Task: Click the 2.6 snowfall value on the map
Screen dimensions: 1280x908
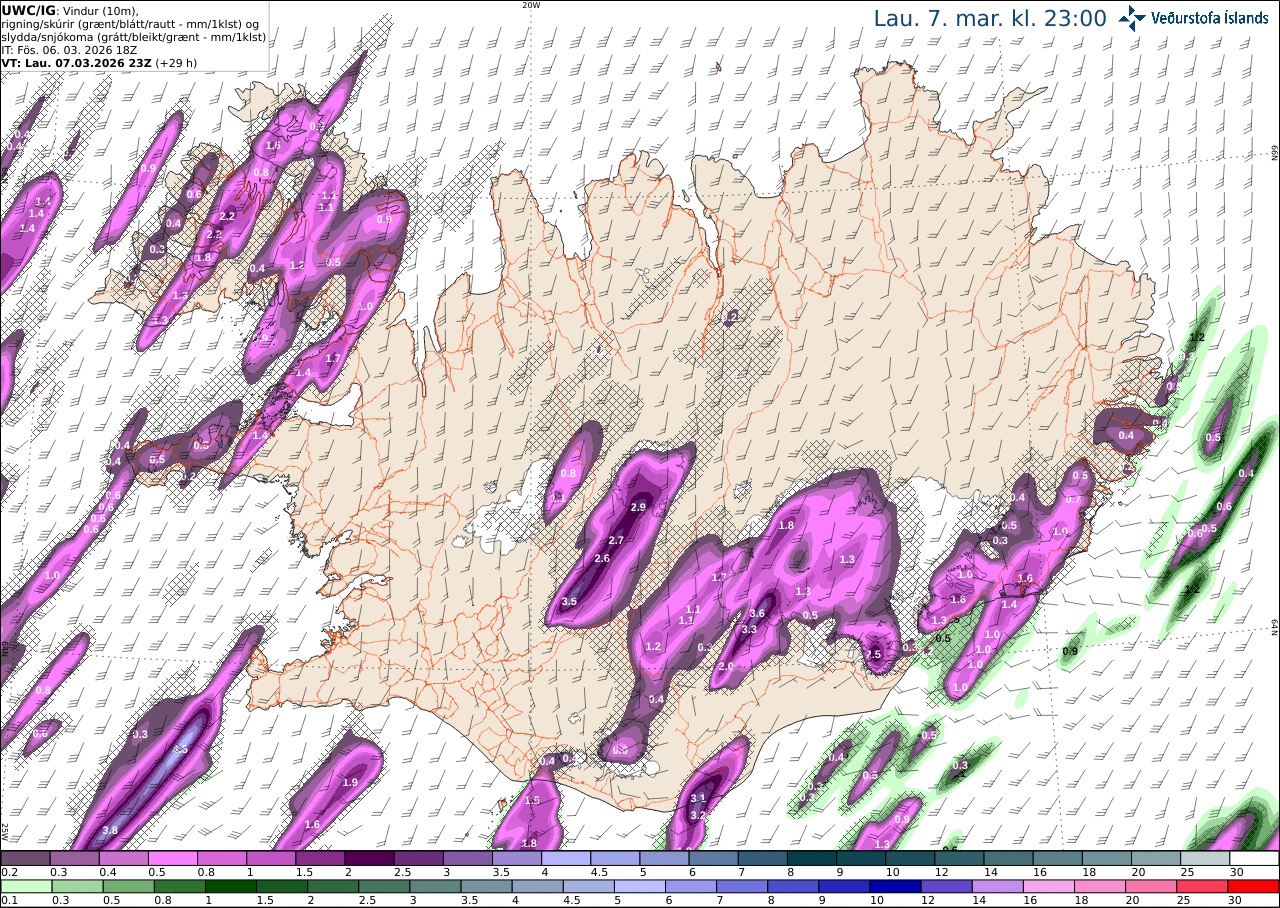Action: [x=602, y=558]
